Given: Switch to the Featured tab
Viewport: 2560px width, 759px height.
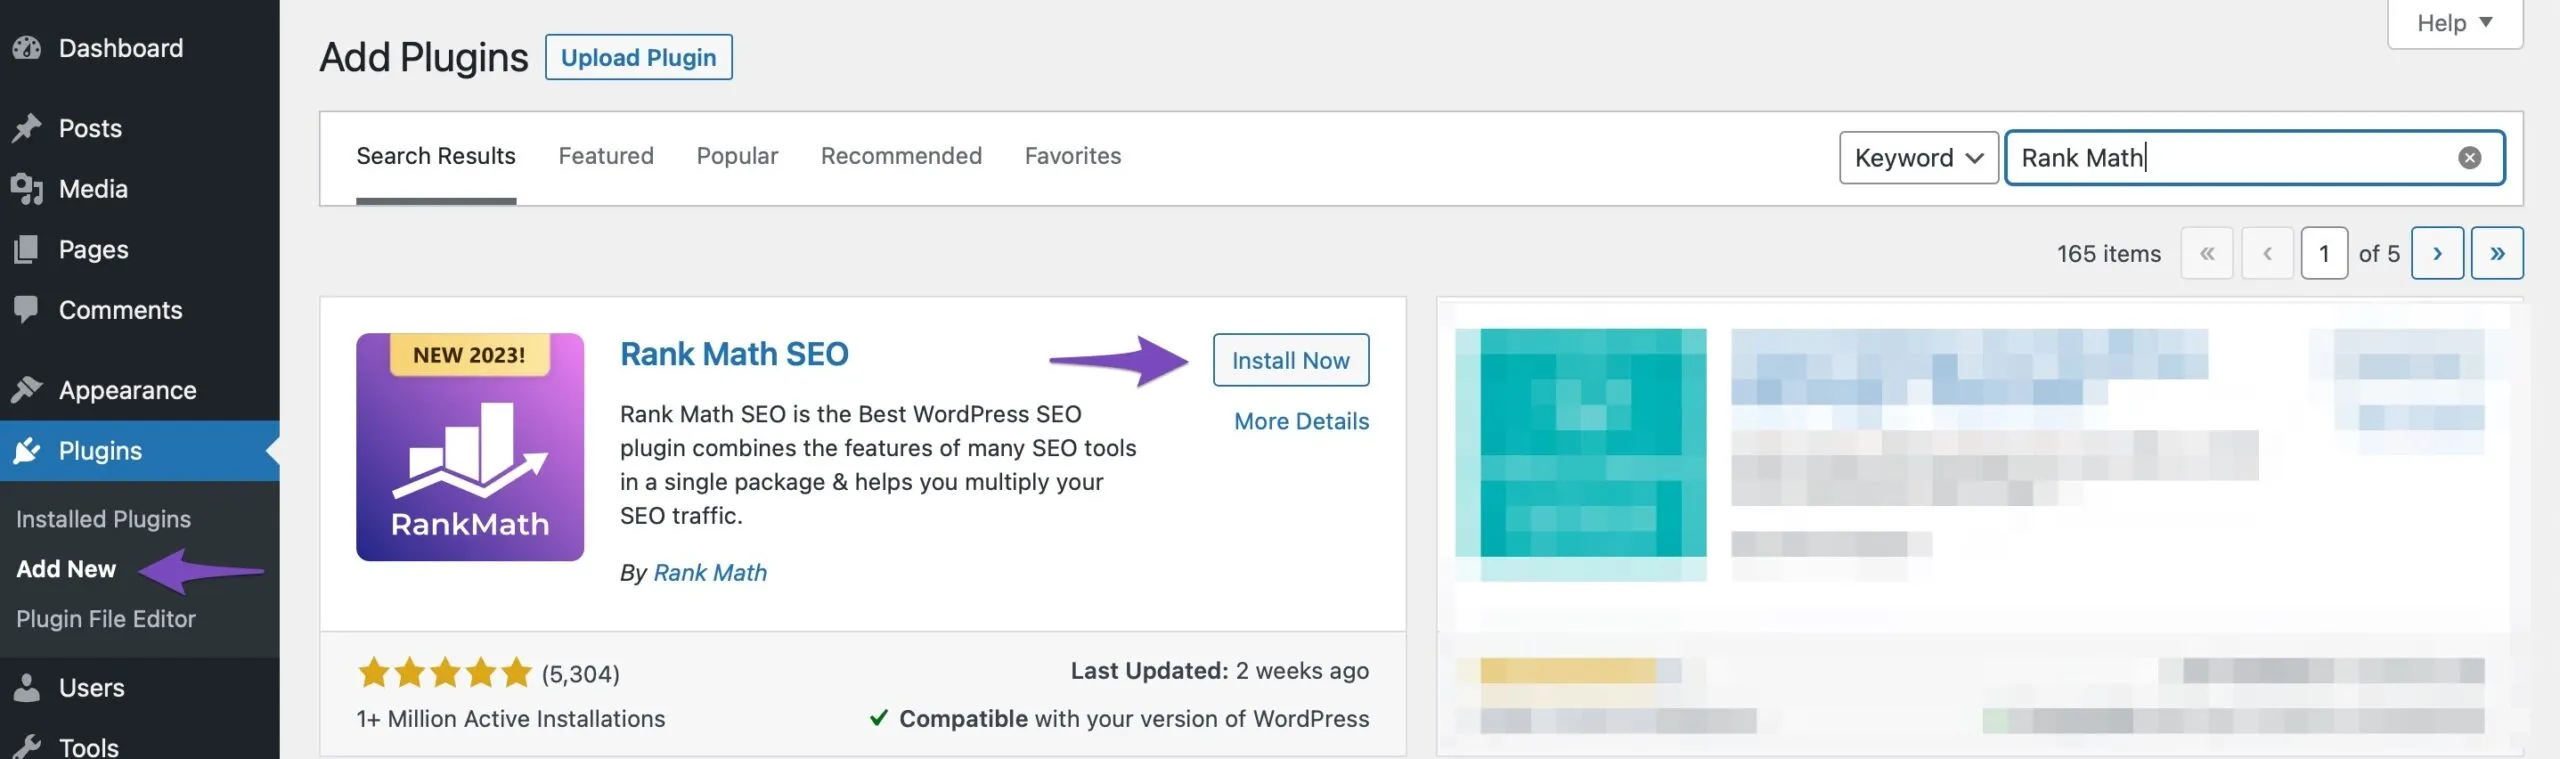Looking at the screenshot, I should (606, 156).
